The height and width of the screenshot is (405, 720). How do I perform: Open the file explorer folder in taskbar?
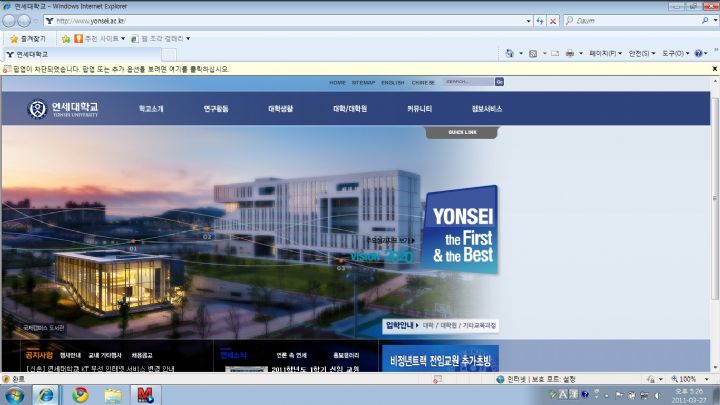coord(113,395)
